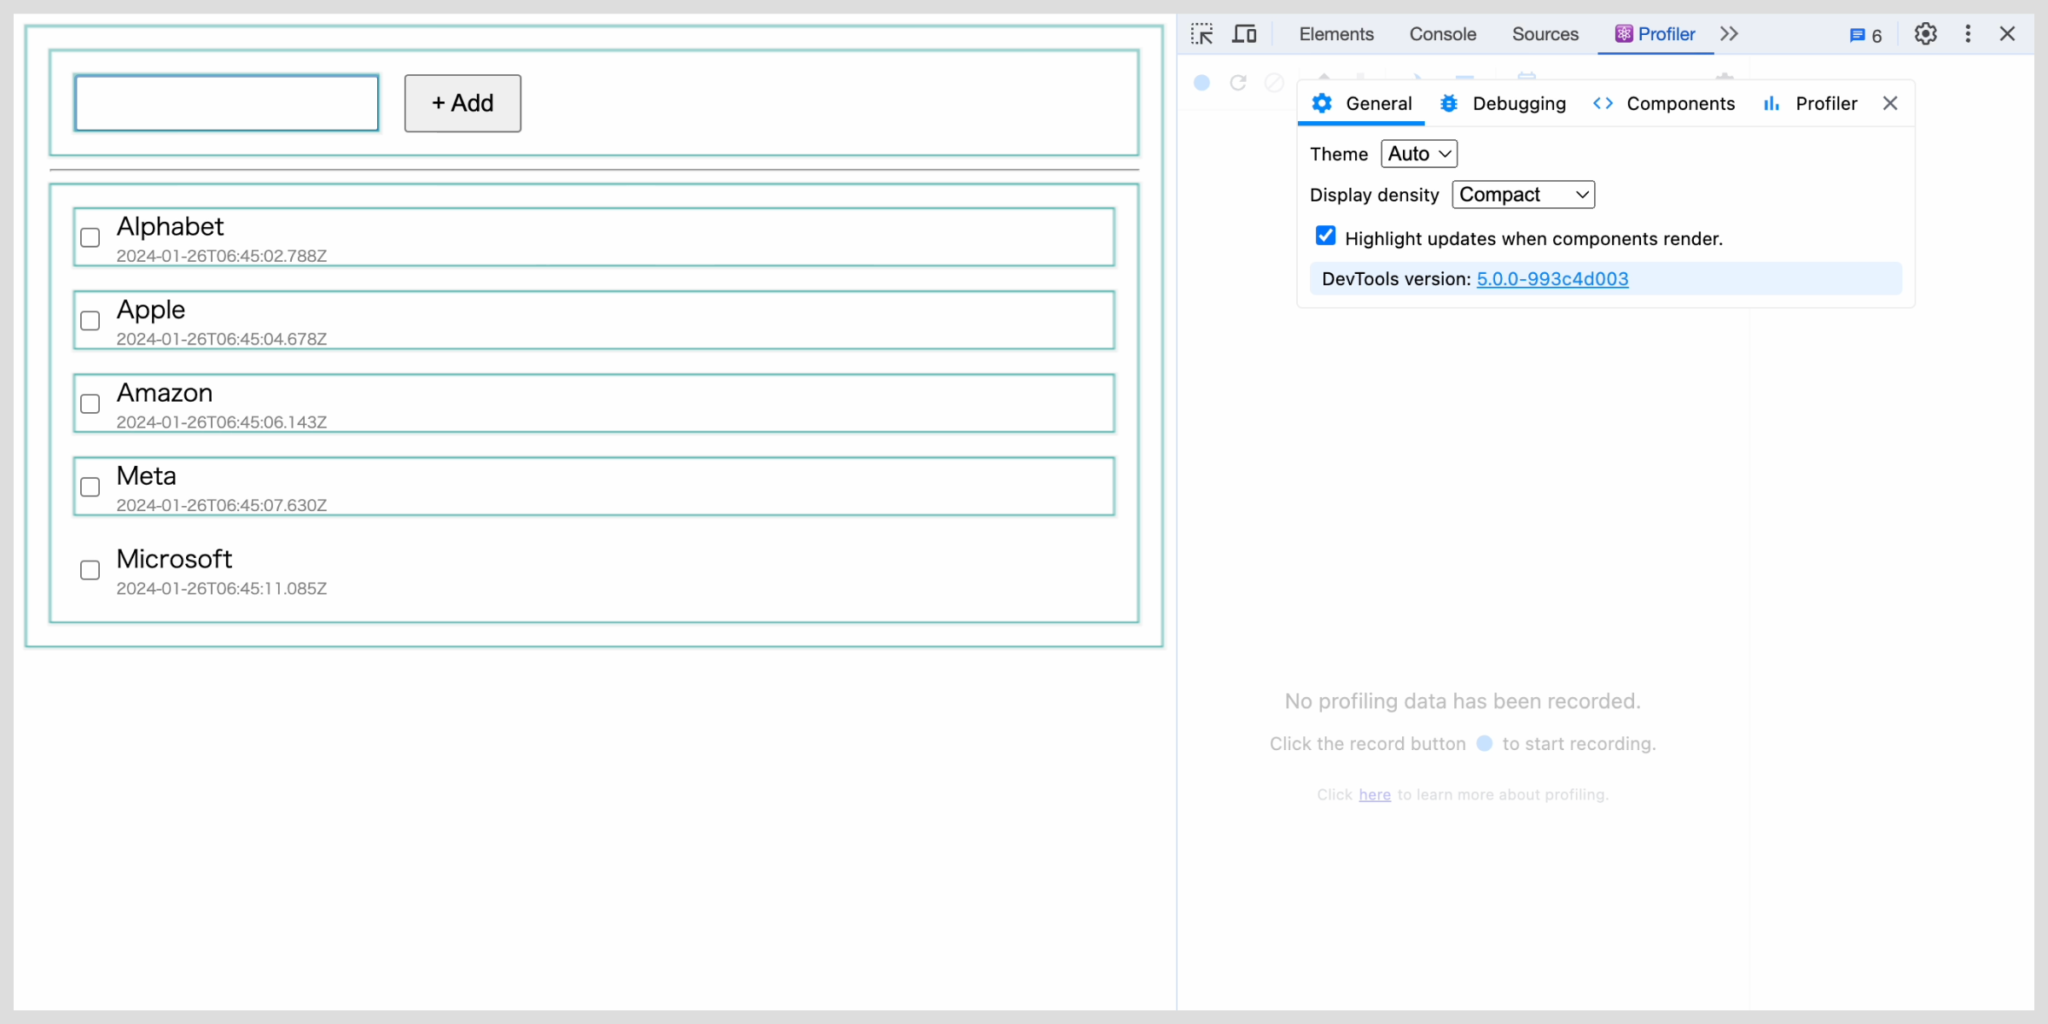This screenshot has width=2048, height=1024.
Task: Toggle the device emulation mode
Action: coord(1244,33)
